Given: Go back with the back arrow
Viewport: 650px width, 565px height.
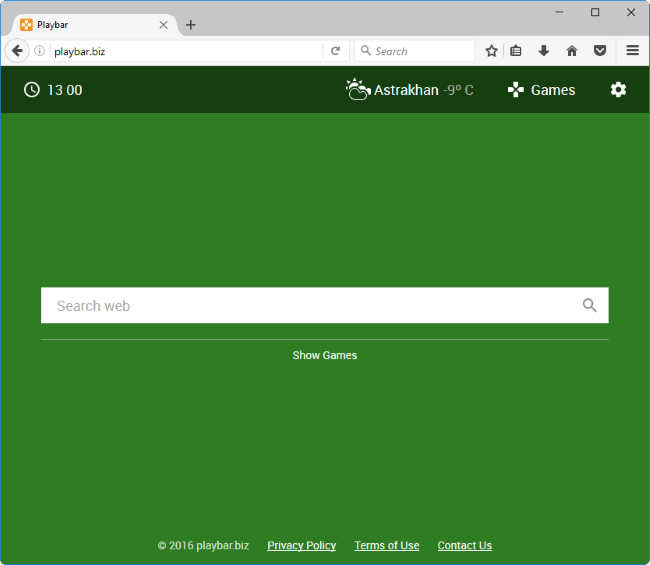Looking at the screenshot, I should (17, 51).
